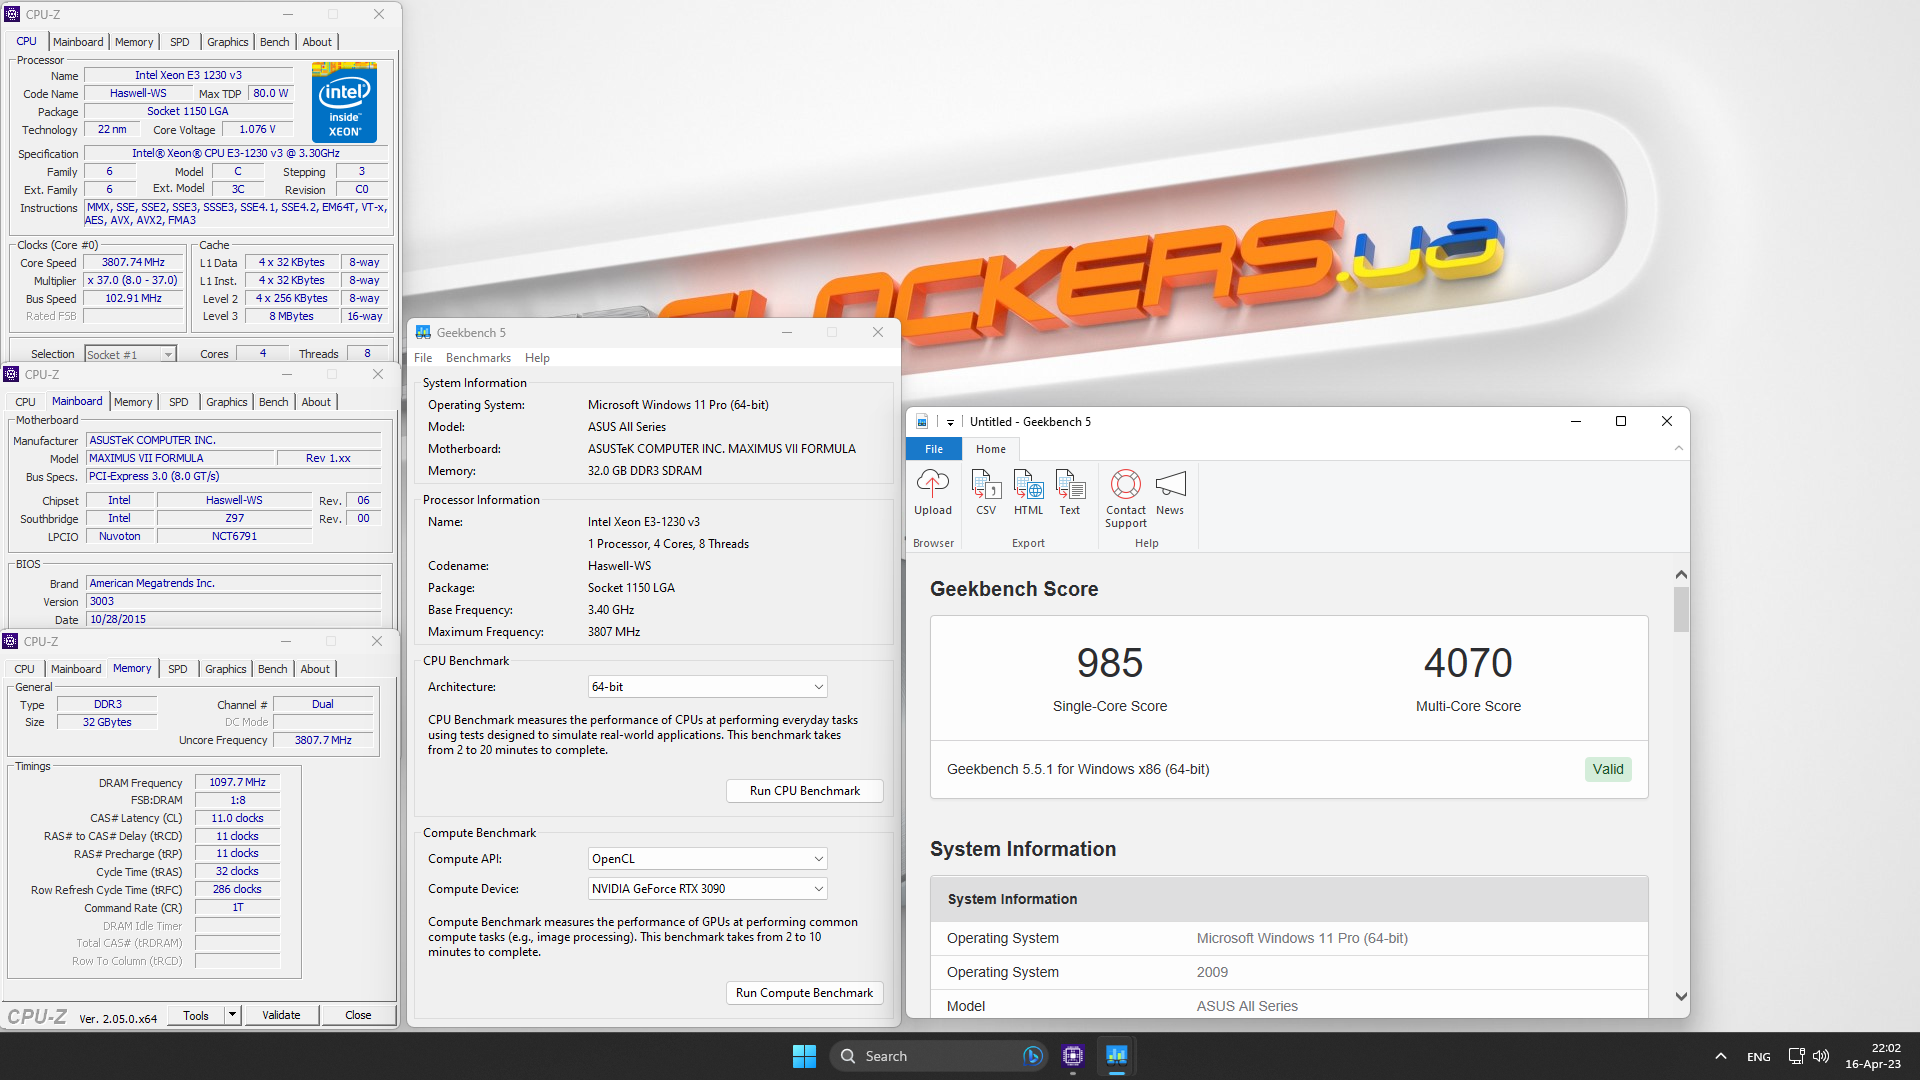
Task: Open the Benchmarks menu
Action: (478, 358)
